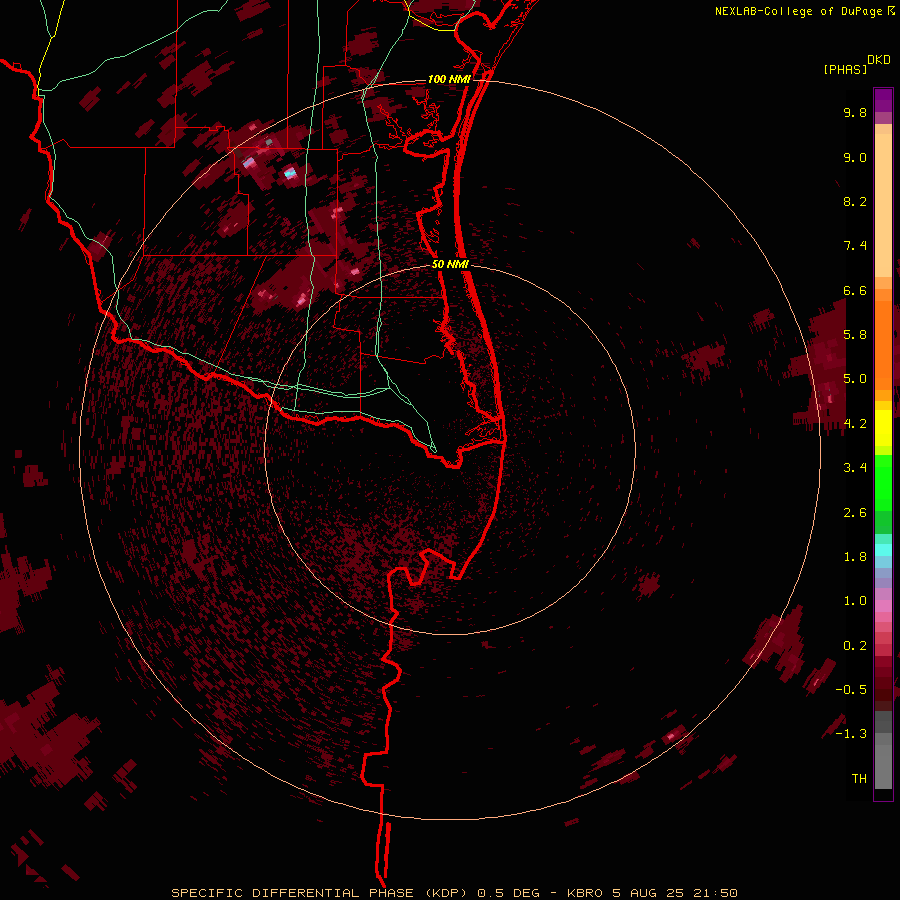
Task: Pick the bright green swatch in the color bar
Action: point(883,483)
